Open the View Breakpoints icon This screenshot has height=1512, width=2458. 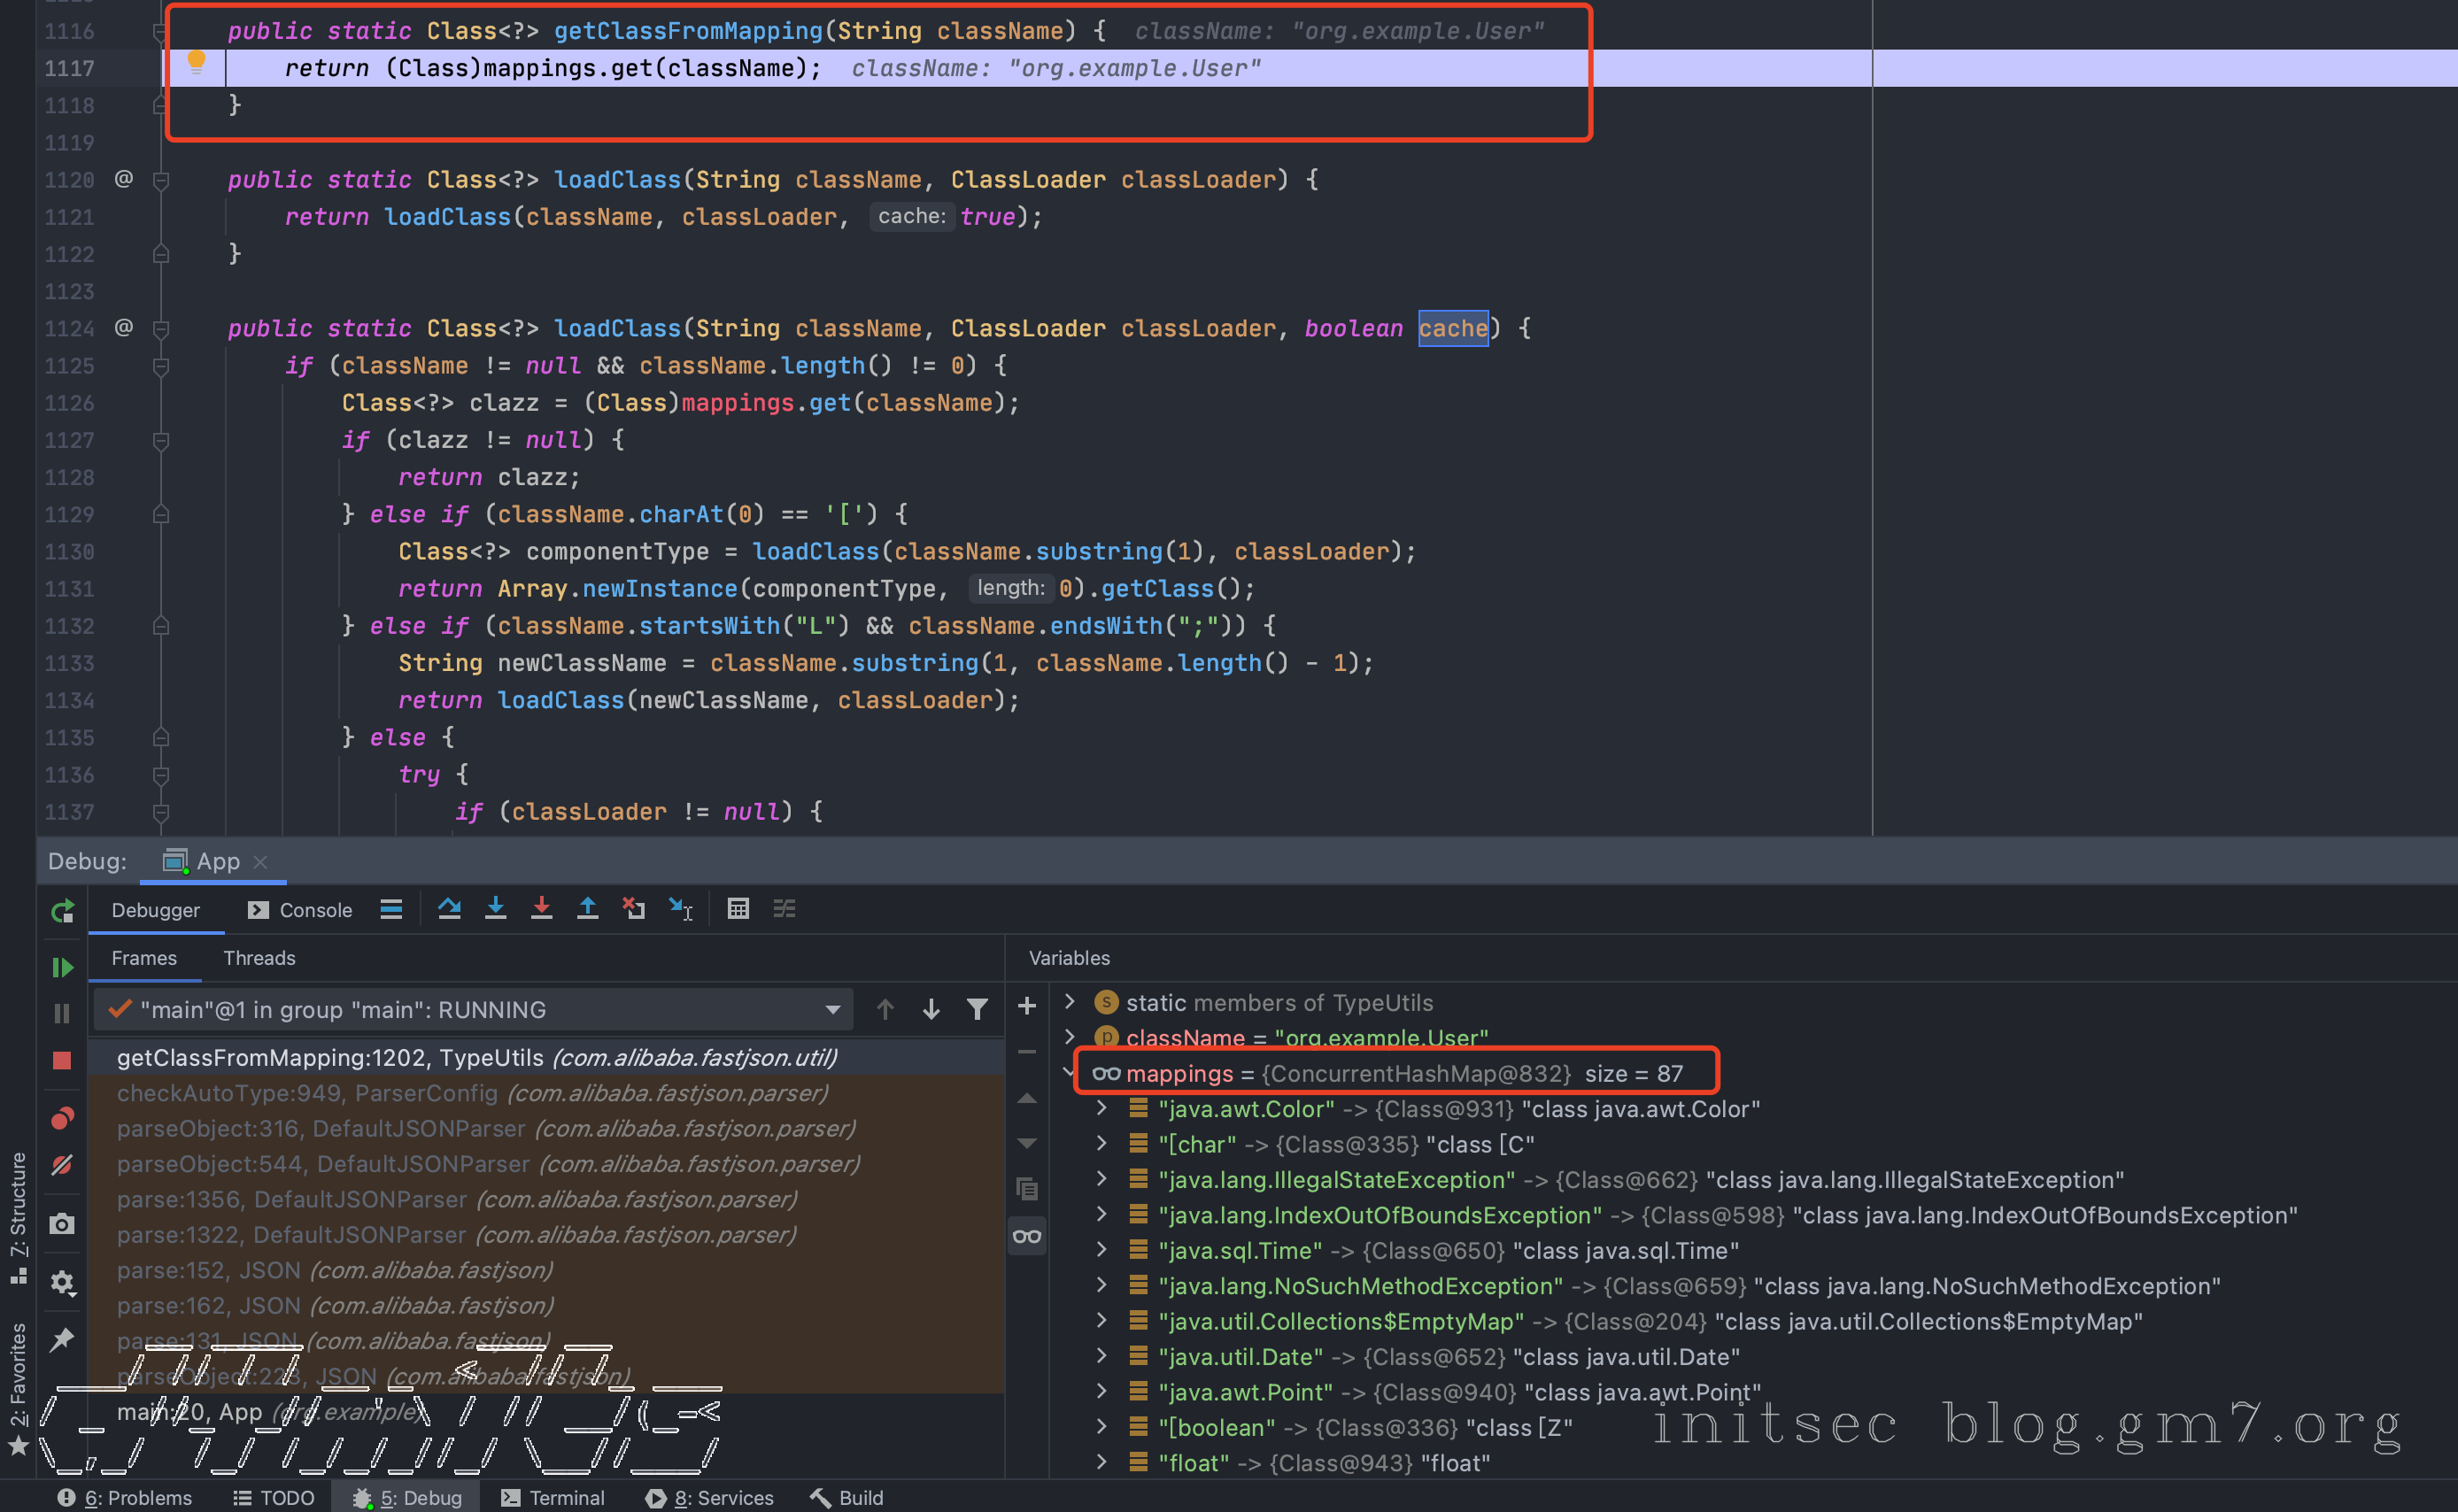(62, 1118)
